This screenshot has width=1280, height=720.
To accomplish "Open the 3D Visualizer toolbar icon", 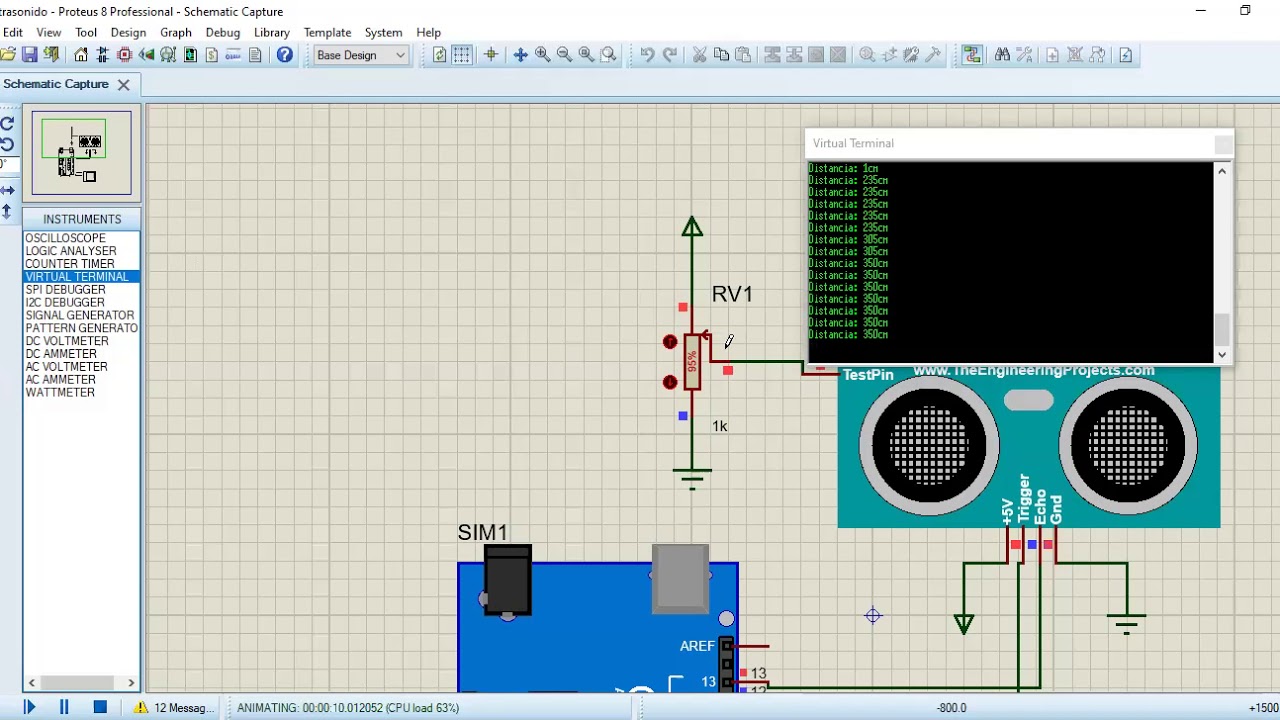I will [x=147, y=55].
